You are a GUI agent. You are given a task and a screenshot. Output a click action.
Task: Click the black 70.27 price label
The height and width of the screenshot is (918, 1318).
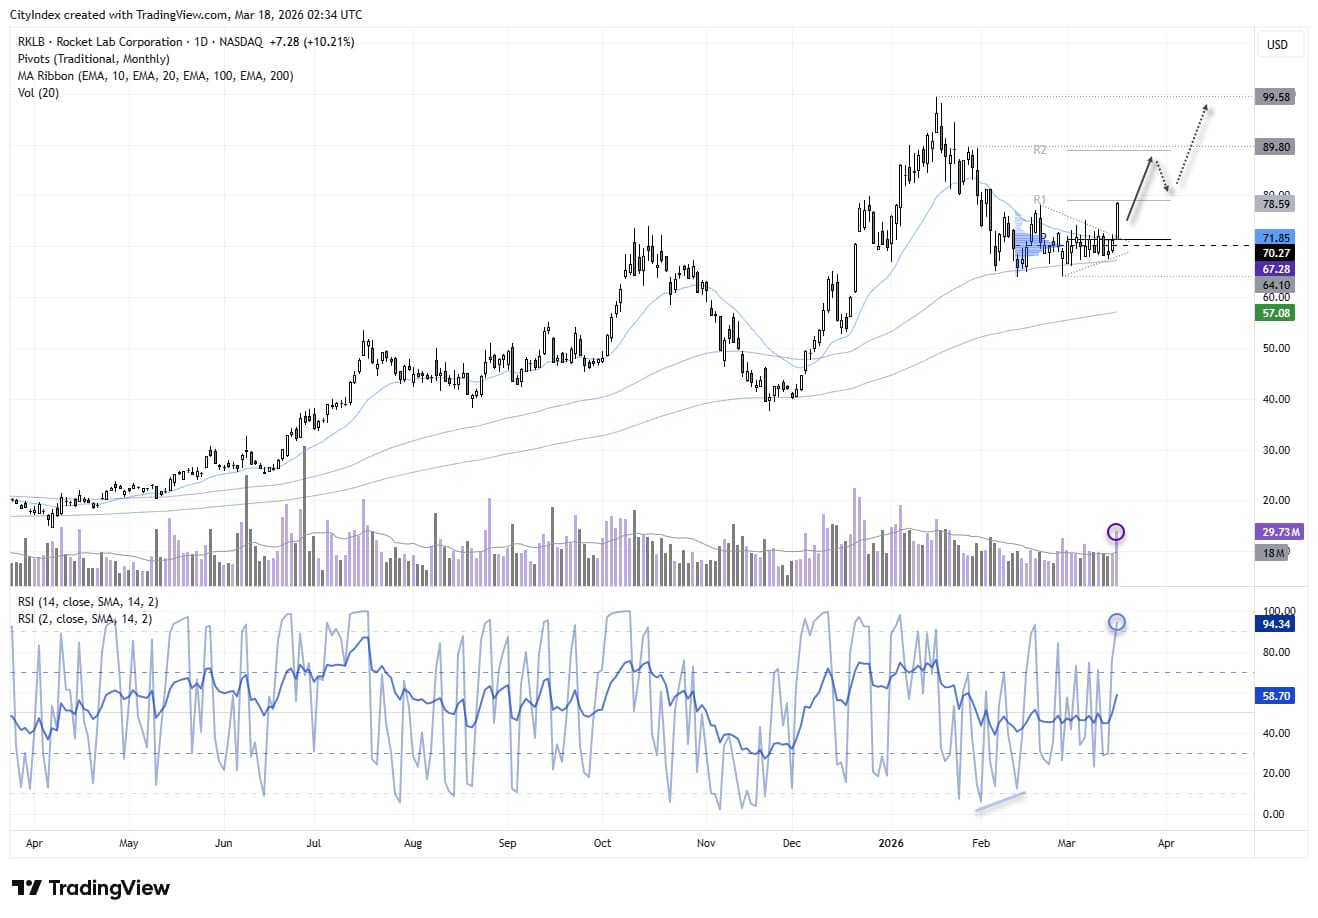click(1274, 253)
